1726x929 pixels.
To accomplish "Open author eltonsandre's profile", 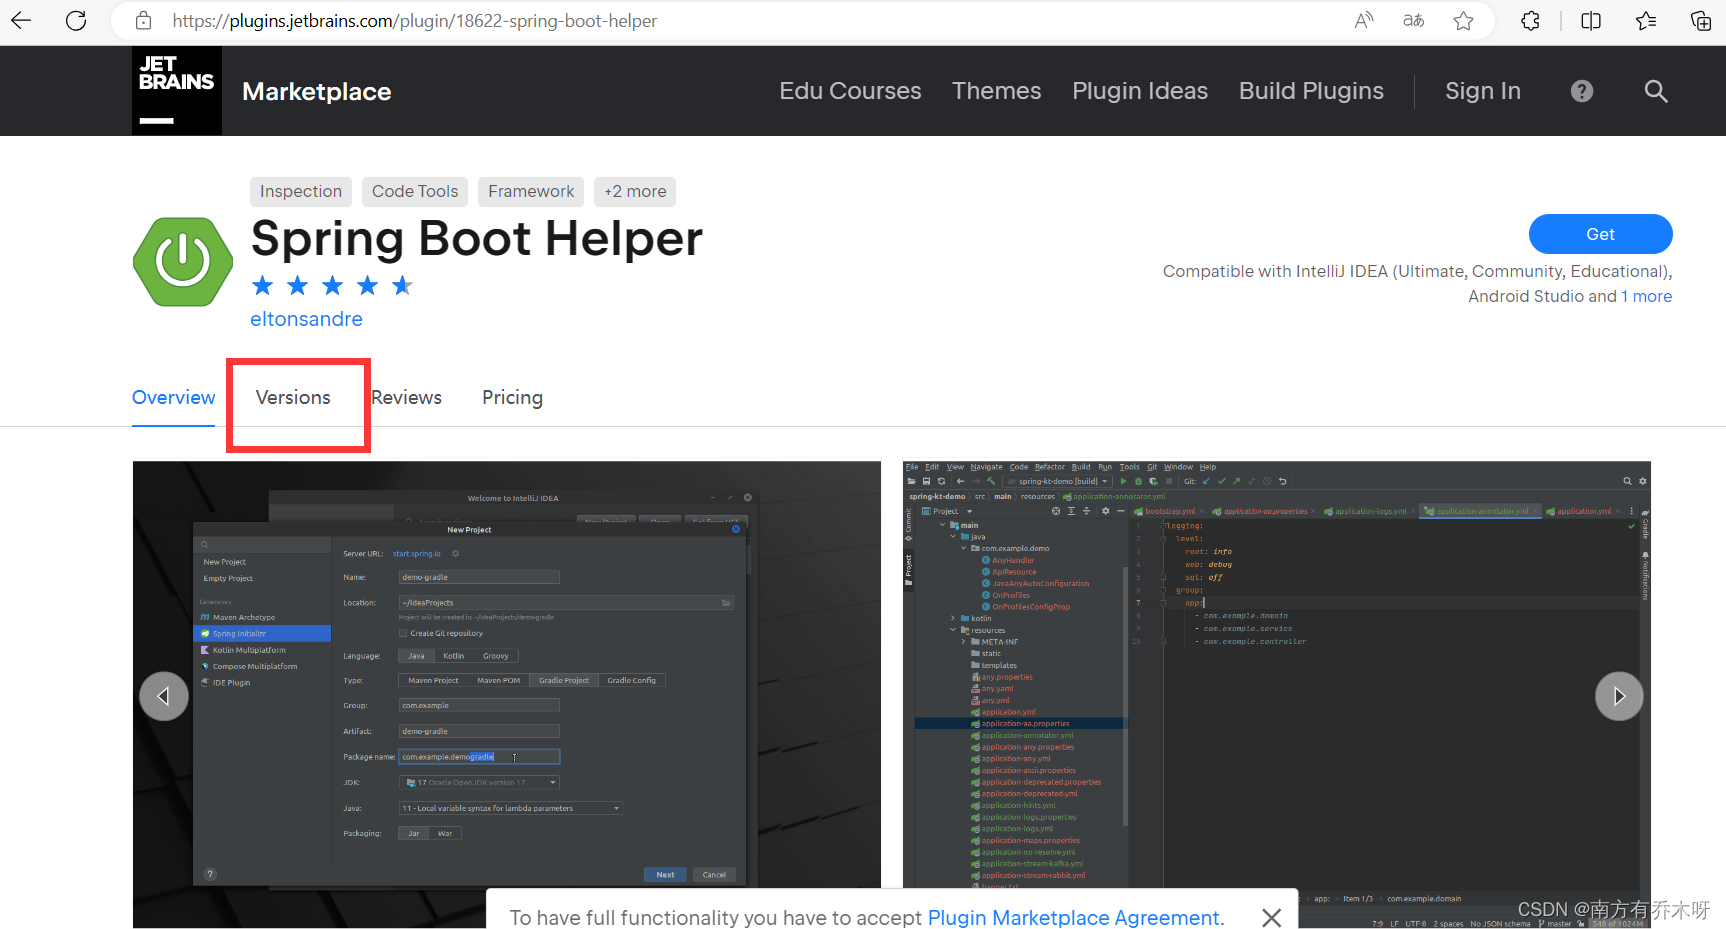I will pyautogui.click(x=306, y=319).
